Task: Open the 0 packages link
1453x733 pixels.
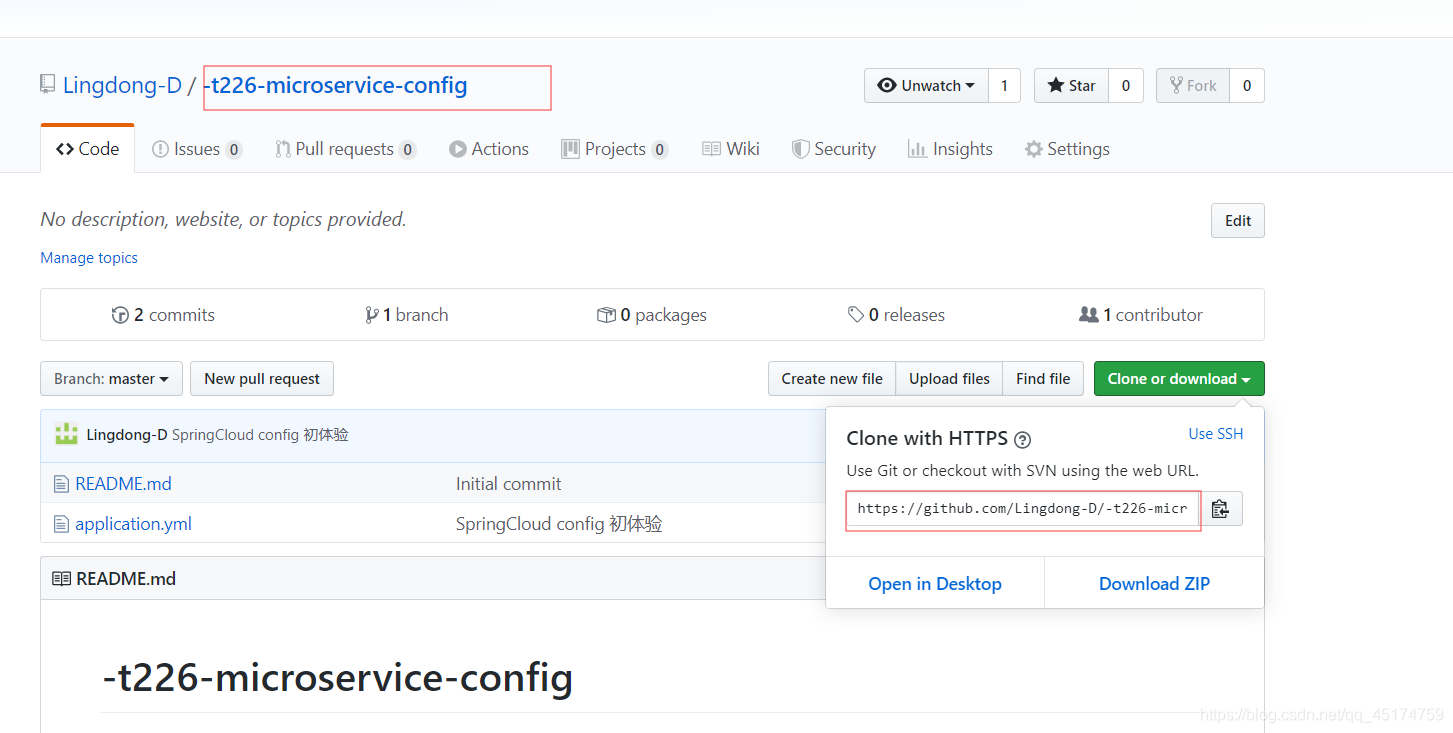Action: (652, 315)
